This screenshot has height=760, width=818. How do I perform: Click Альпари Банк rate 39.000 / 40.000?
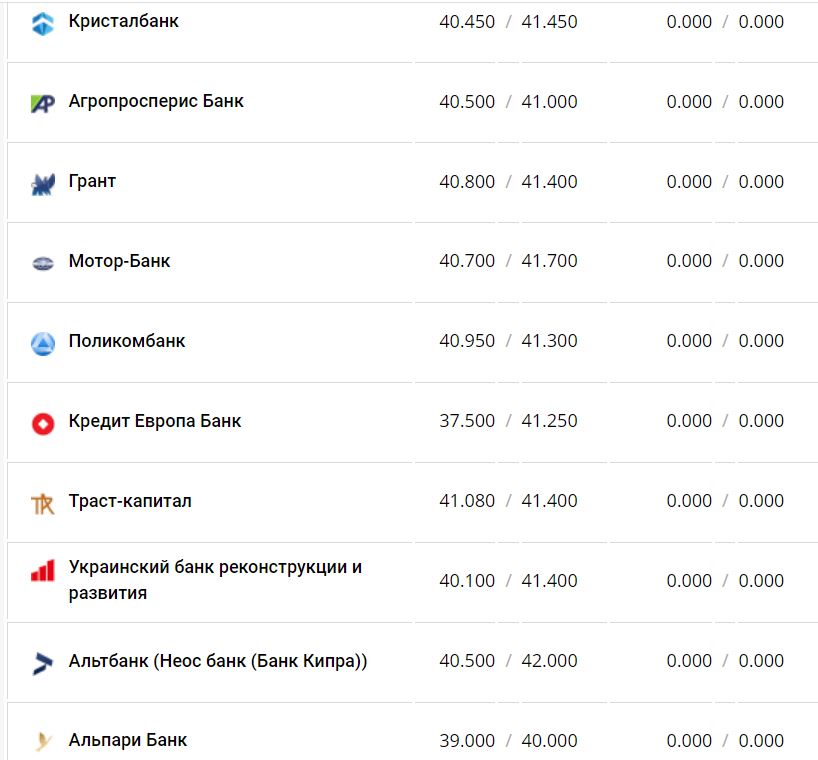[x=508, y=741]
